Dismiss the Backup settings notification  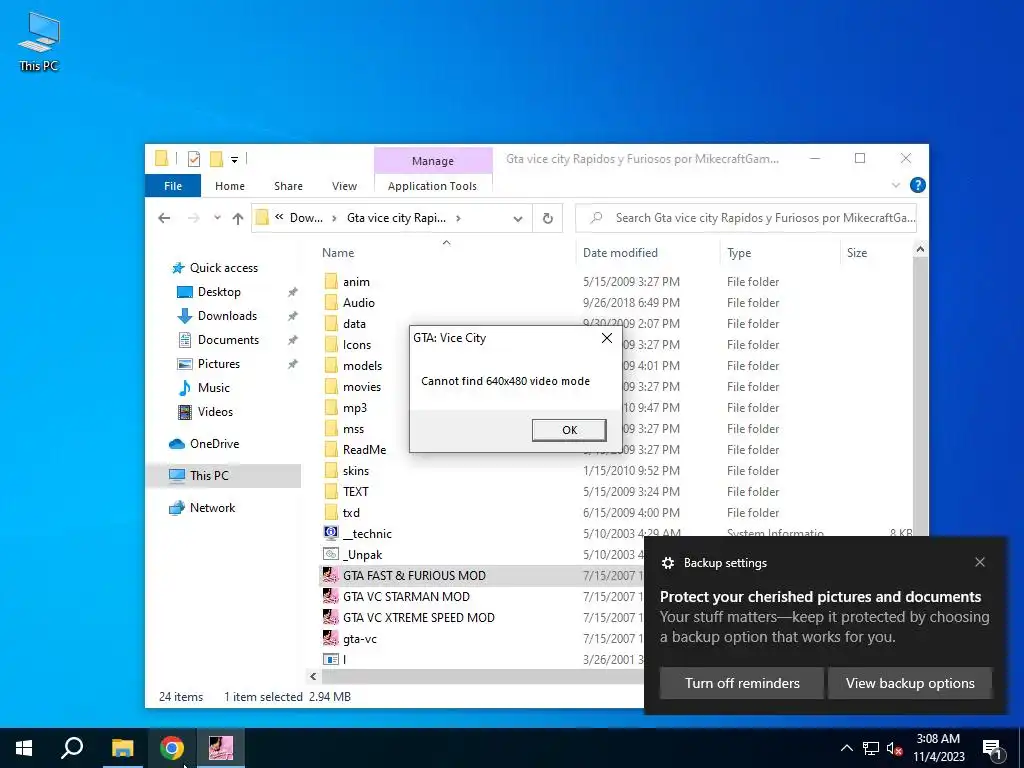coord(980,562)
